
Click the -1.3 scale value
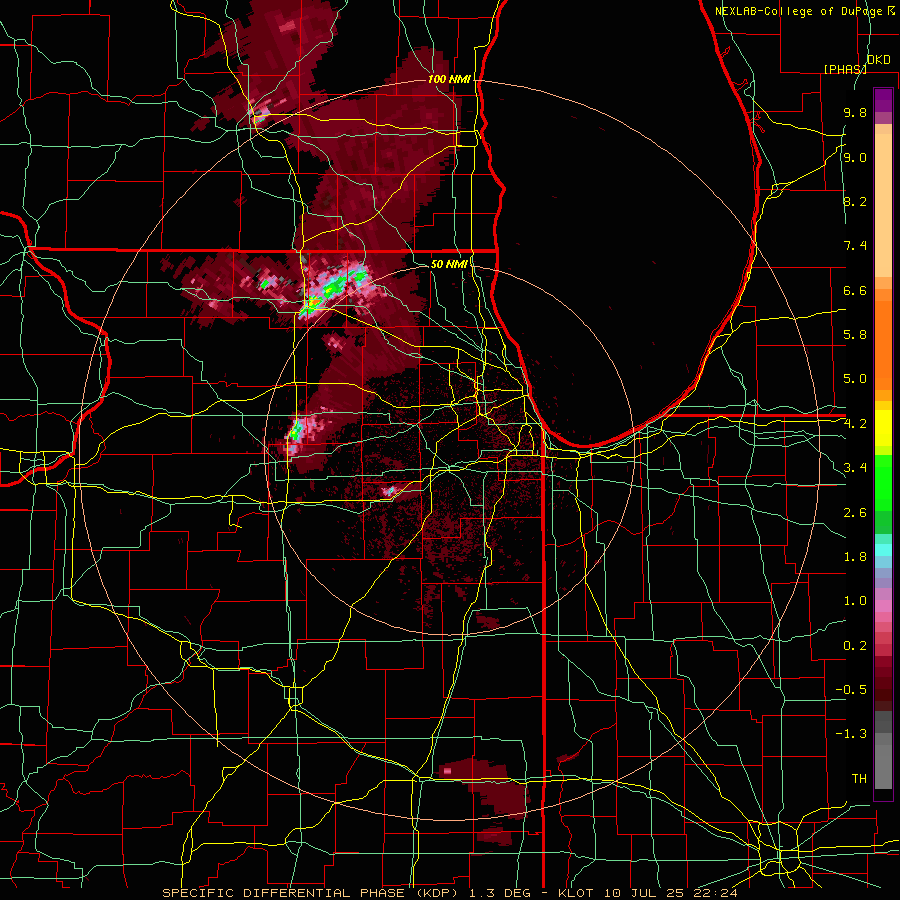tap(851, 734)
